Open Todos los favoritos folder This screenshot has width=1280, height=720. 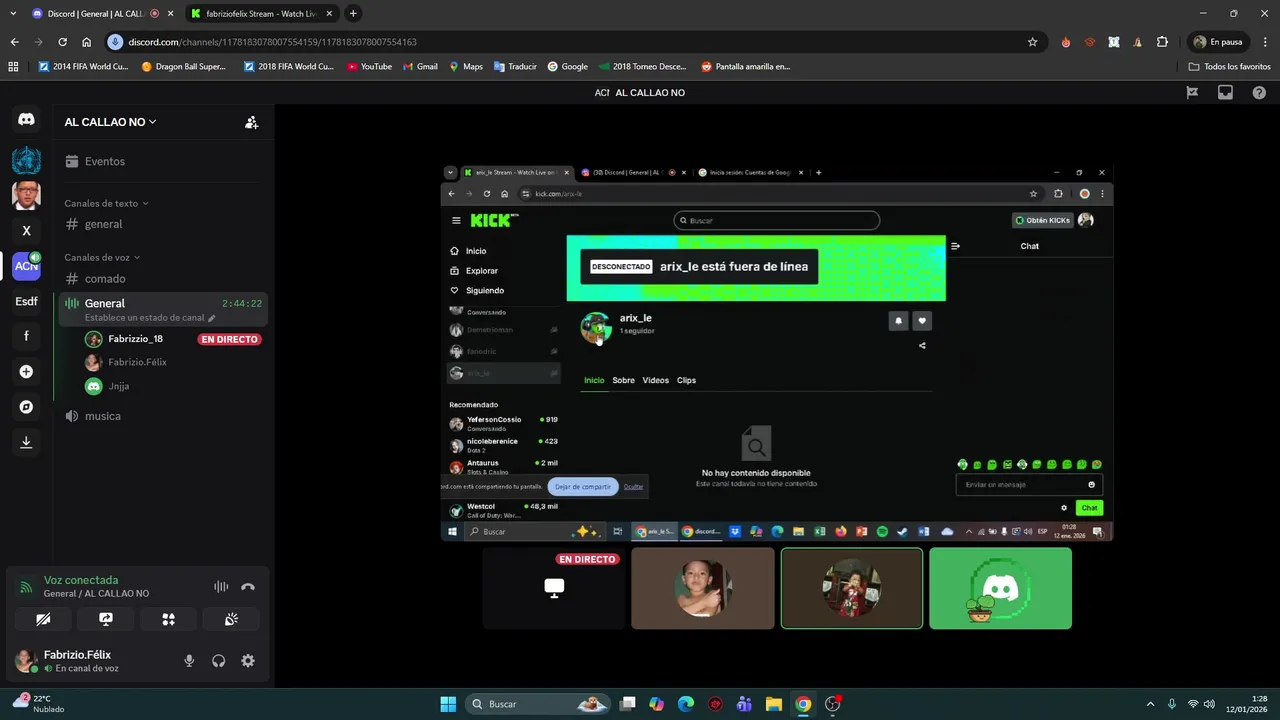pyautogui.click(x=1229, y=66)
